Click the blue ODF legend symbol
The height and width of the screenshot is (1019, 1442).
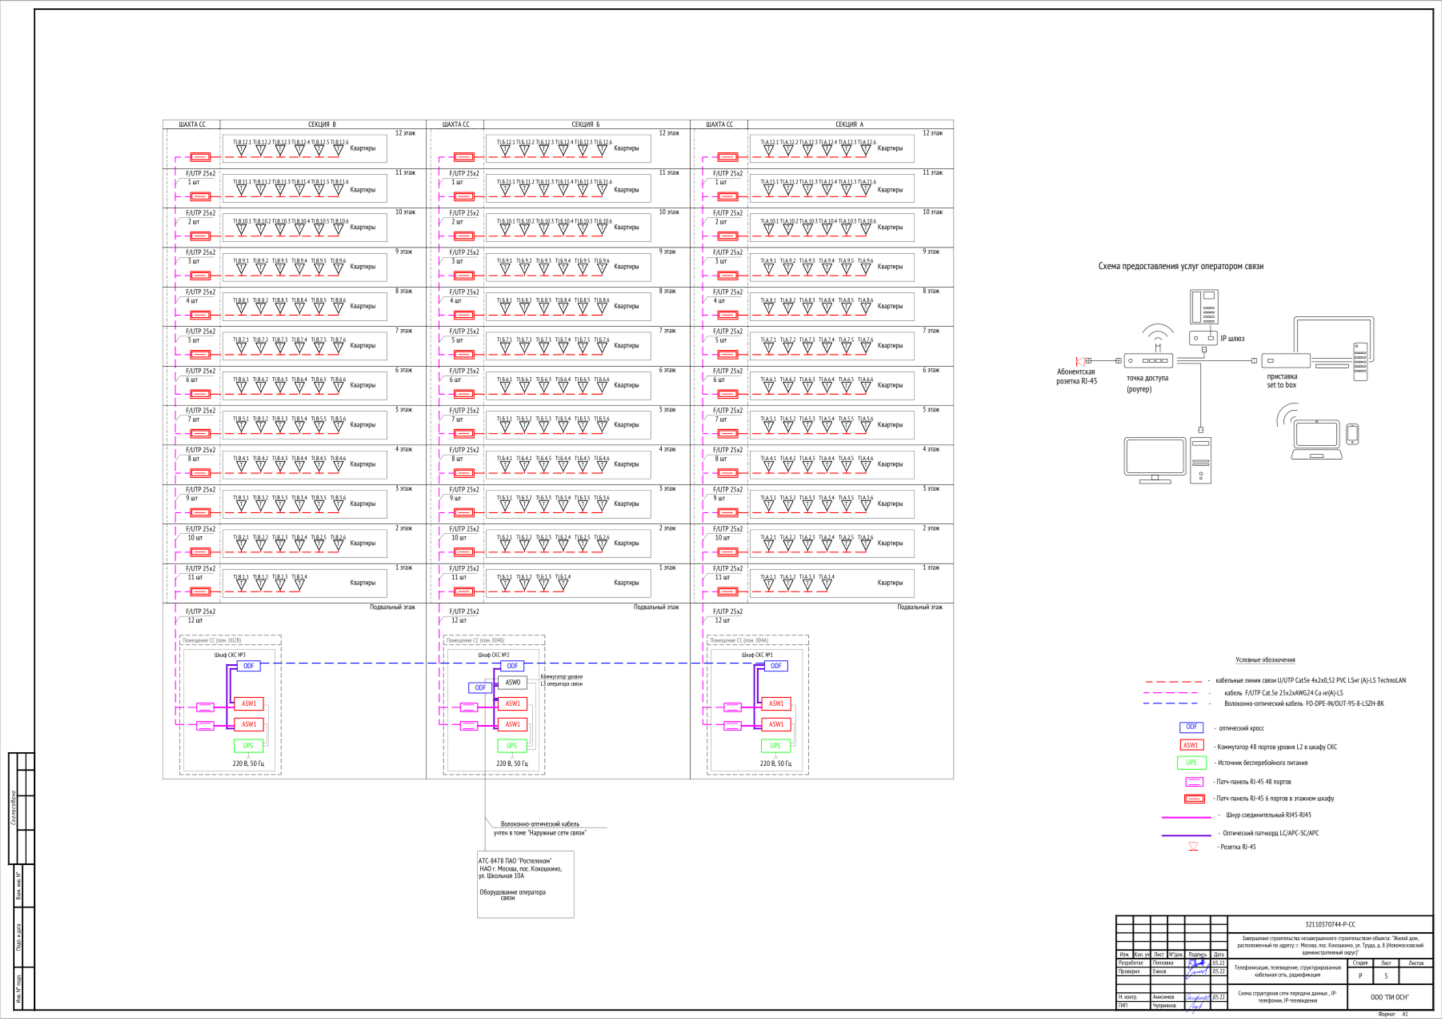click(x=1191, y=727)
